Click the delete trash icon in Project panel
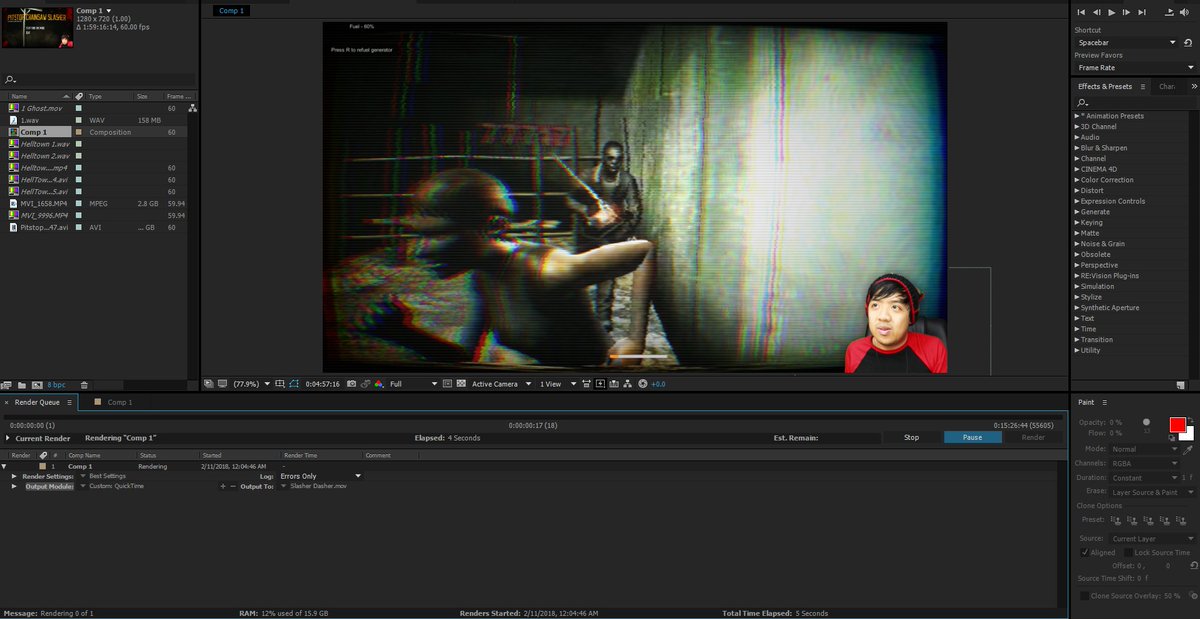 84,384
